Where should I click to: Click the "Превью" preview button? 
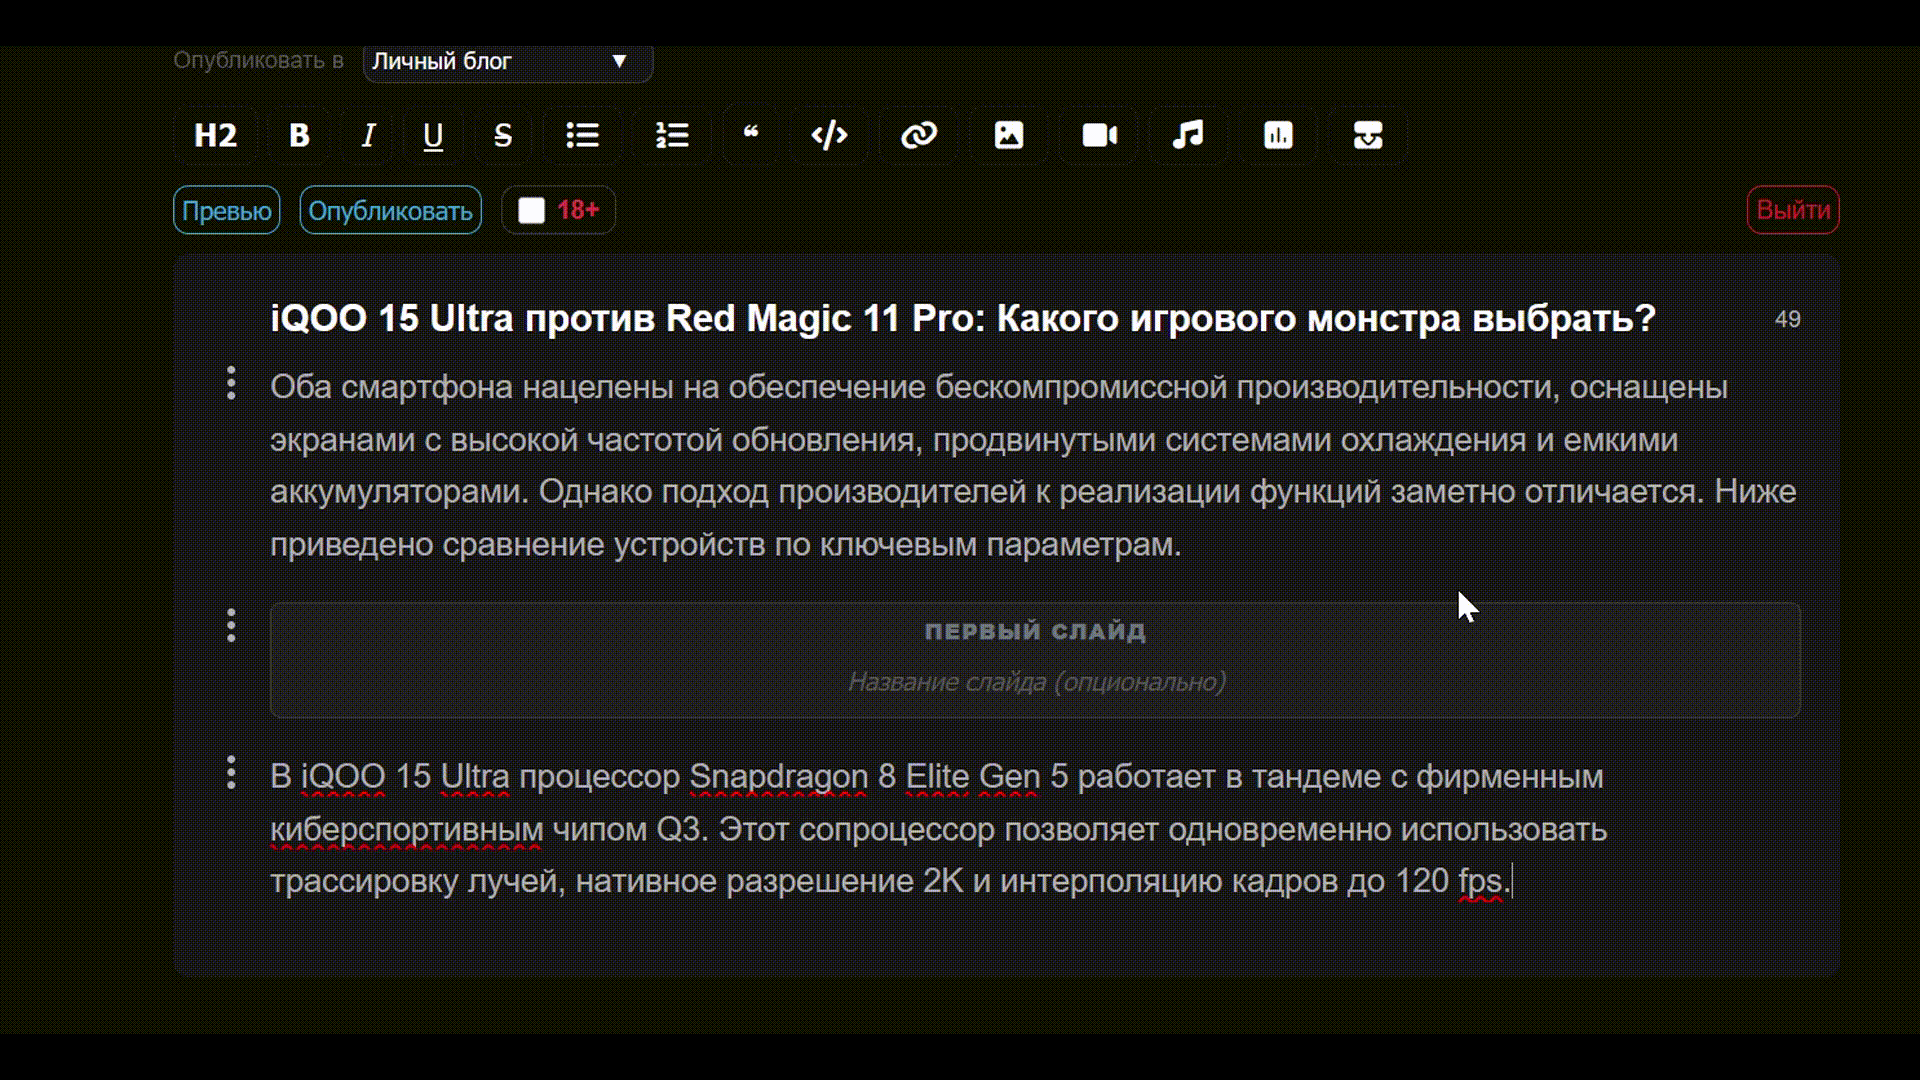coord(226,210)
